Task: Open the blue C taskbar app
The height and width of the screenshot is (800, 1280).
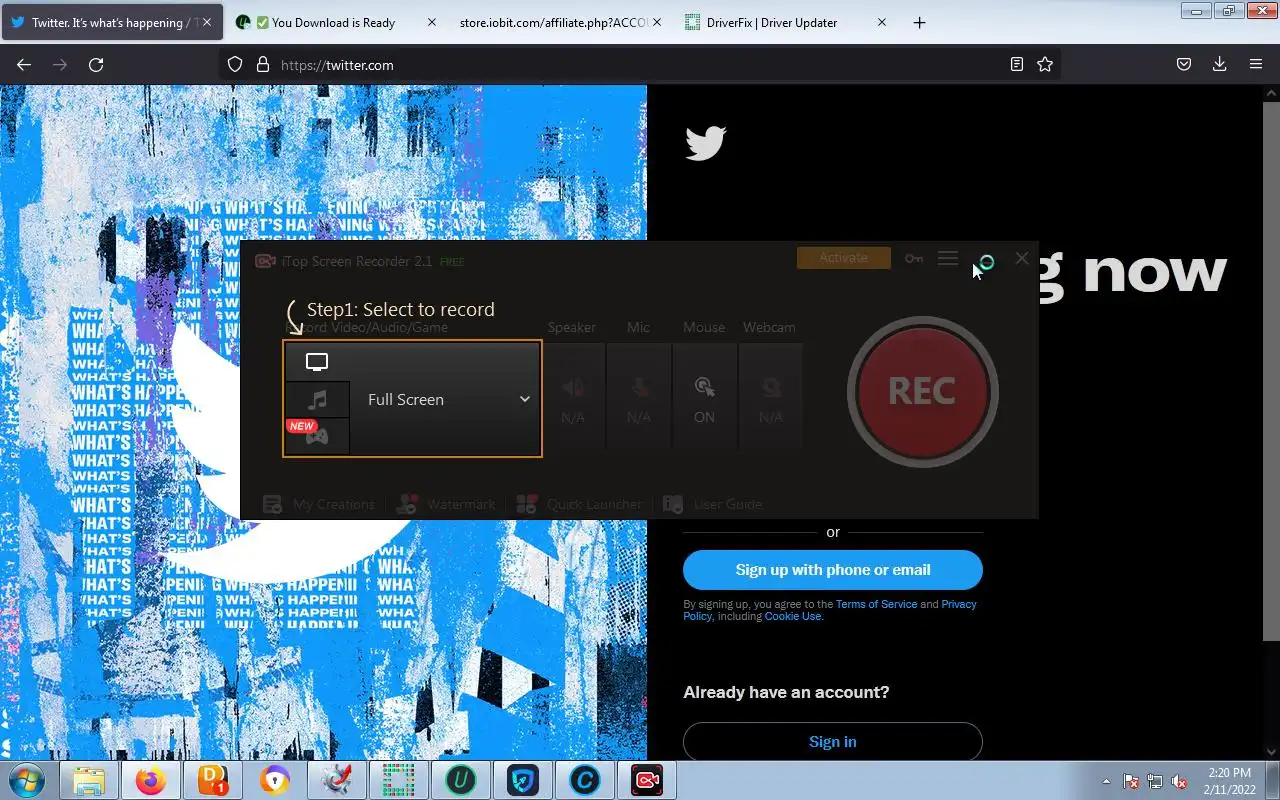Action: [585, 780]
